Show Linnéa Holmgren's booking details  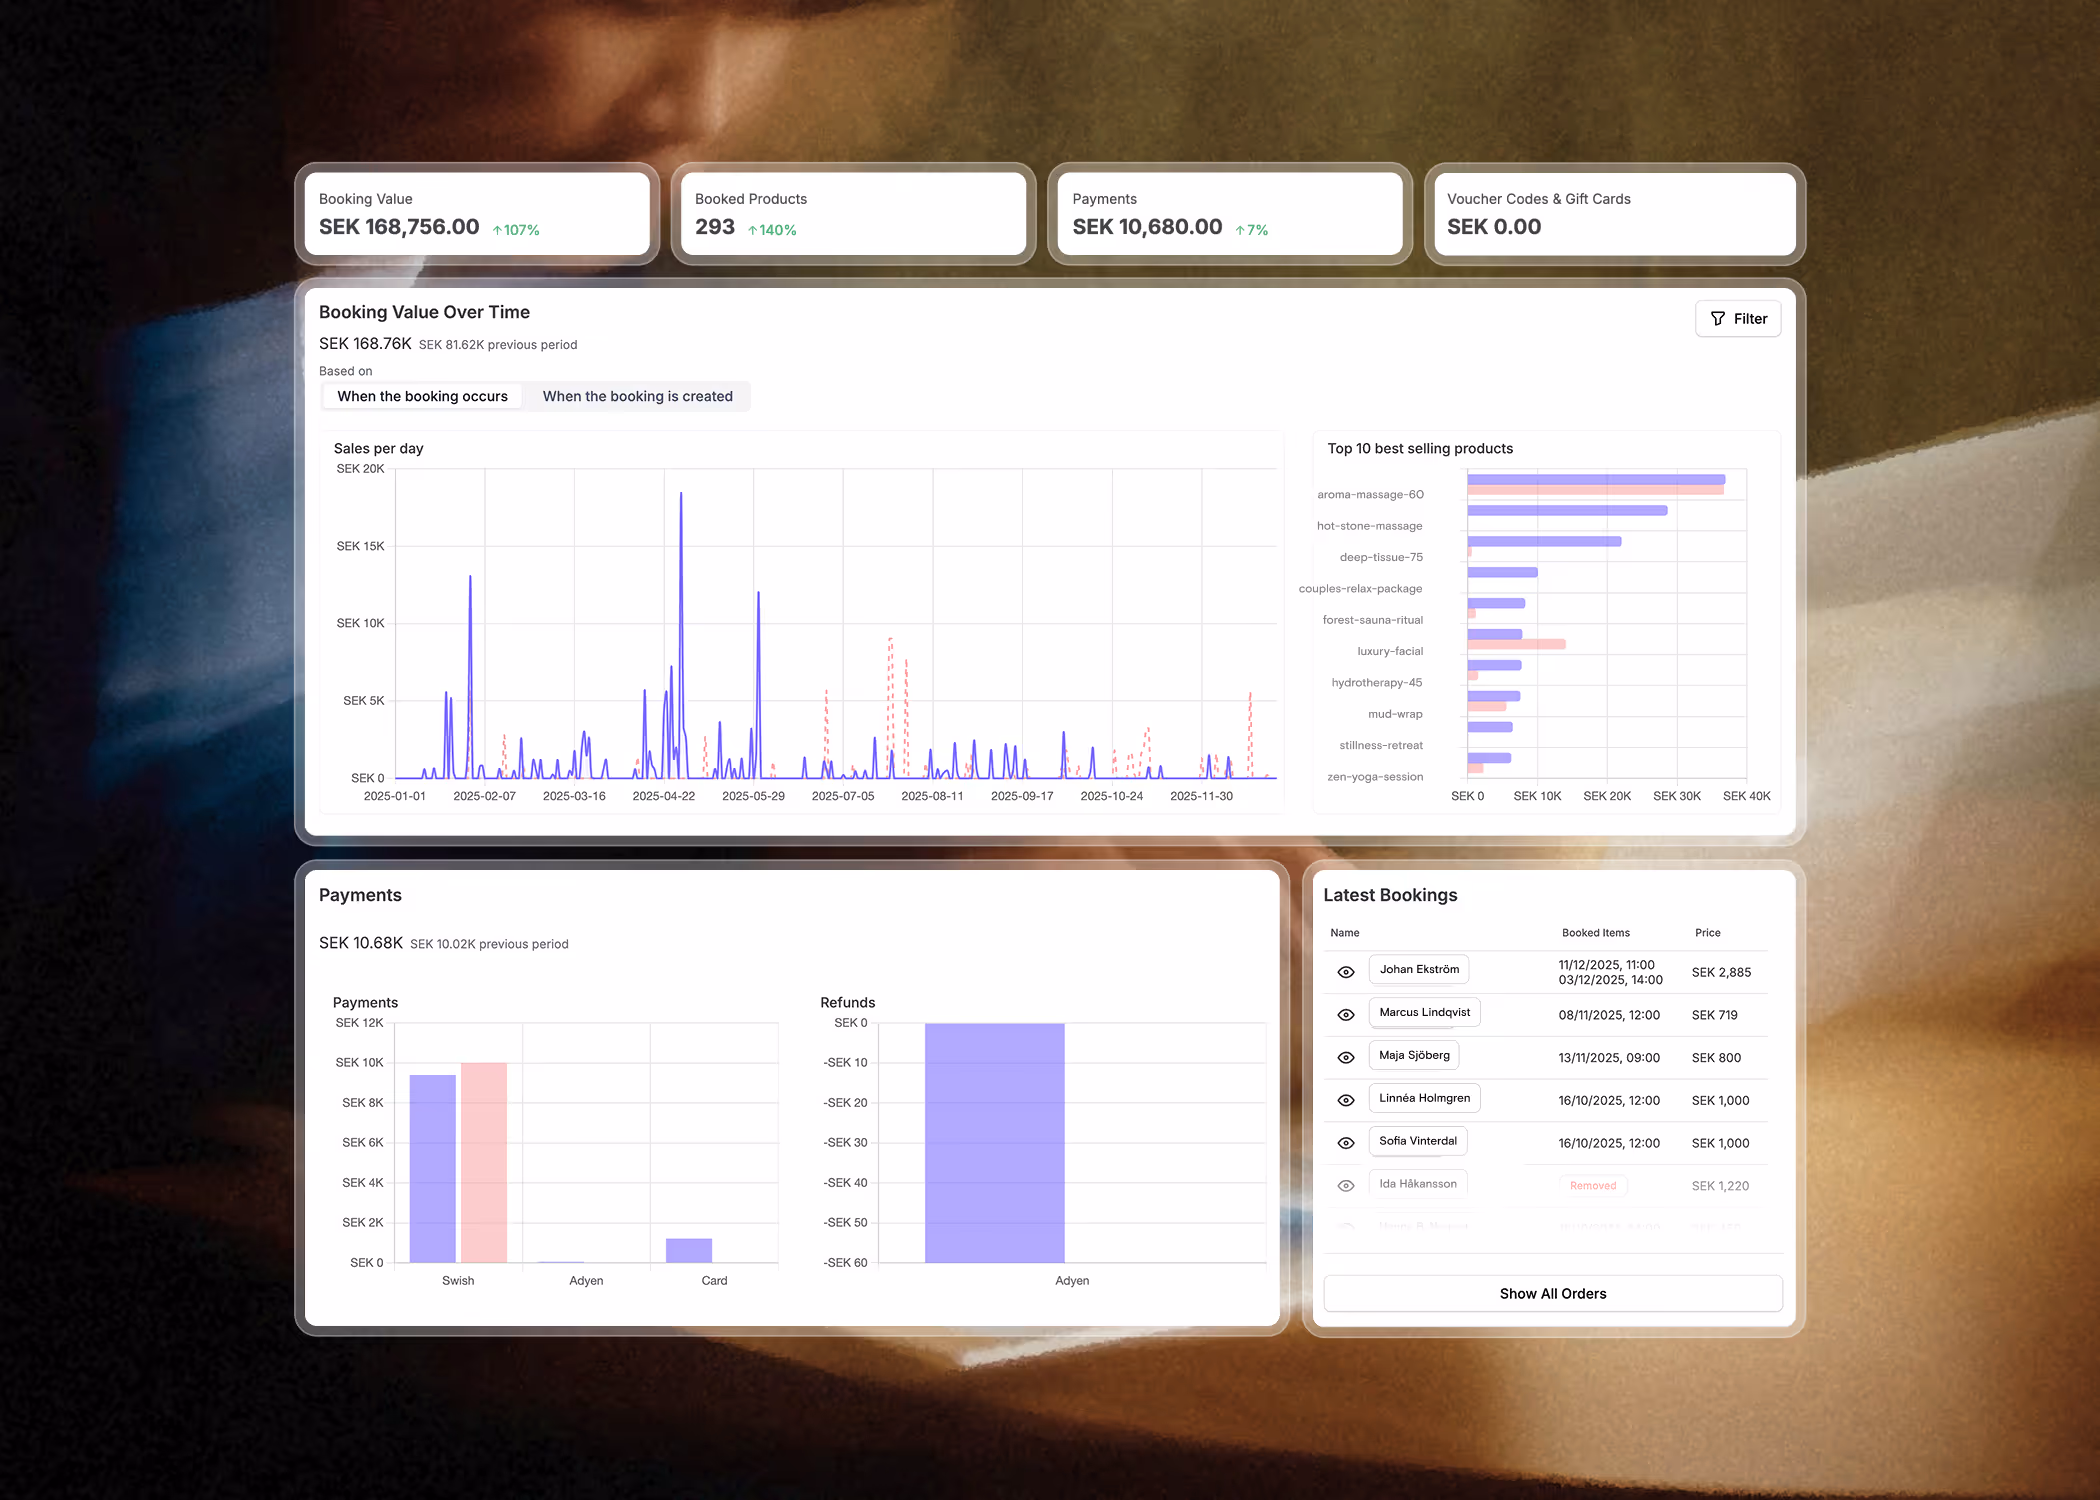click(1345, 1099)
